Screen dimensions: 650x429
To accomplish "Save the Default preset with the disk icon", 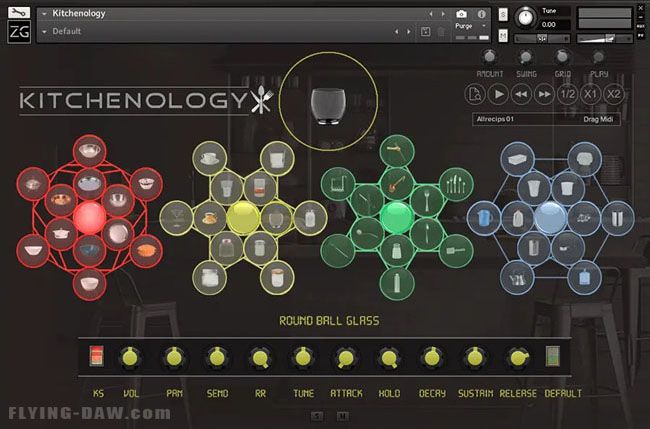I will [425, 32].
